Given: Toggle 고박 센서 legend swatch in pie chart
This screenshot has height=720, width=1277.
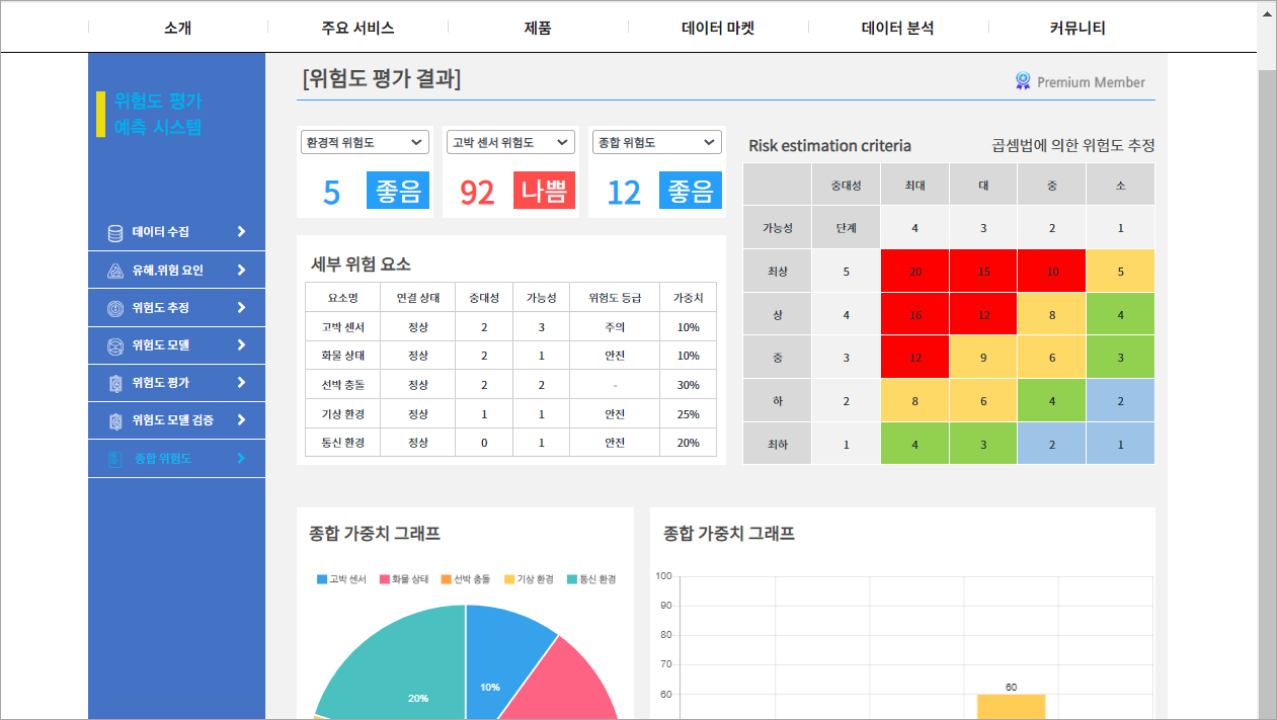Looking at the screenshot, I should (322, 579).
